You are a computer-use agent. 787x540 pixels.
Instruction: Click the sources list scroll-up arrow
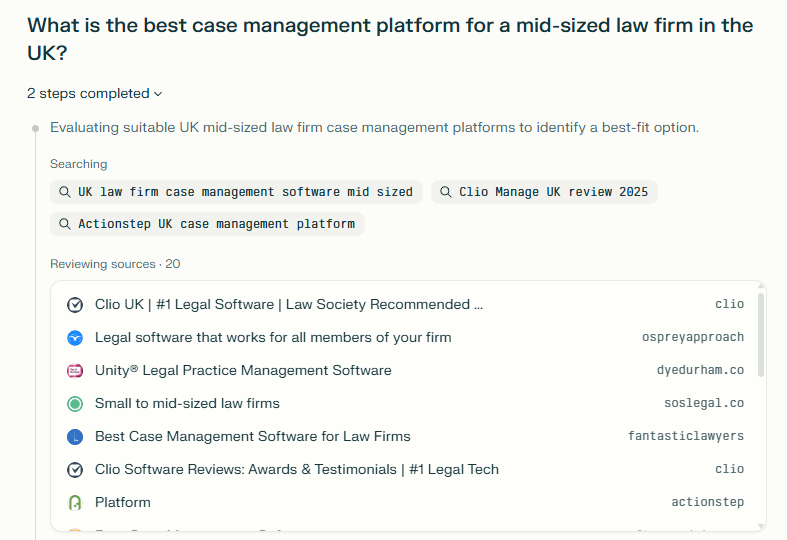761,286
